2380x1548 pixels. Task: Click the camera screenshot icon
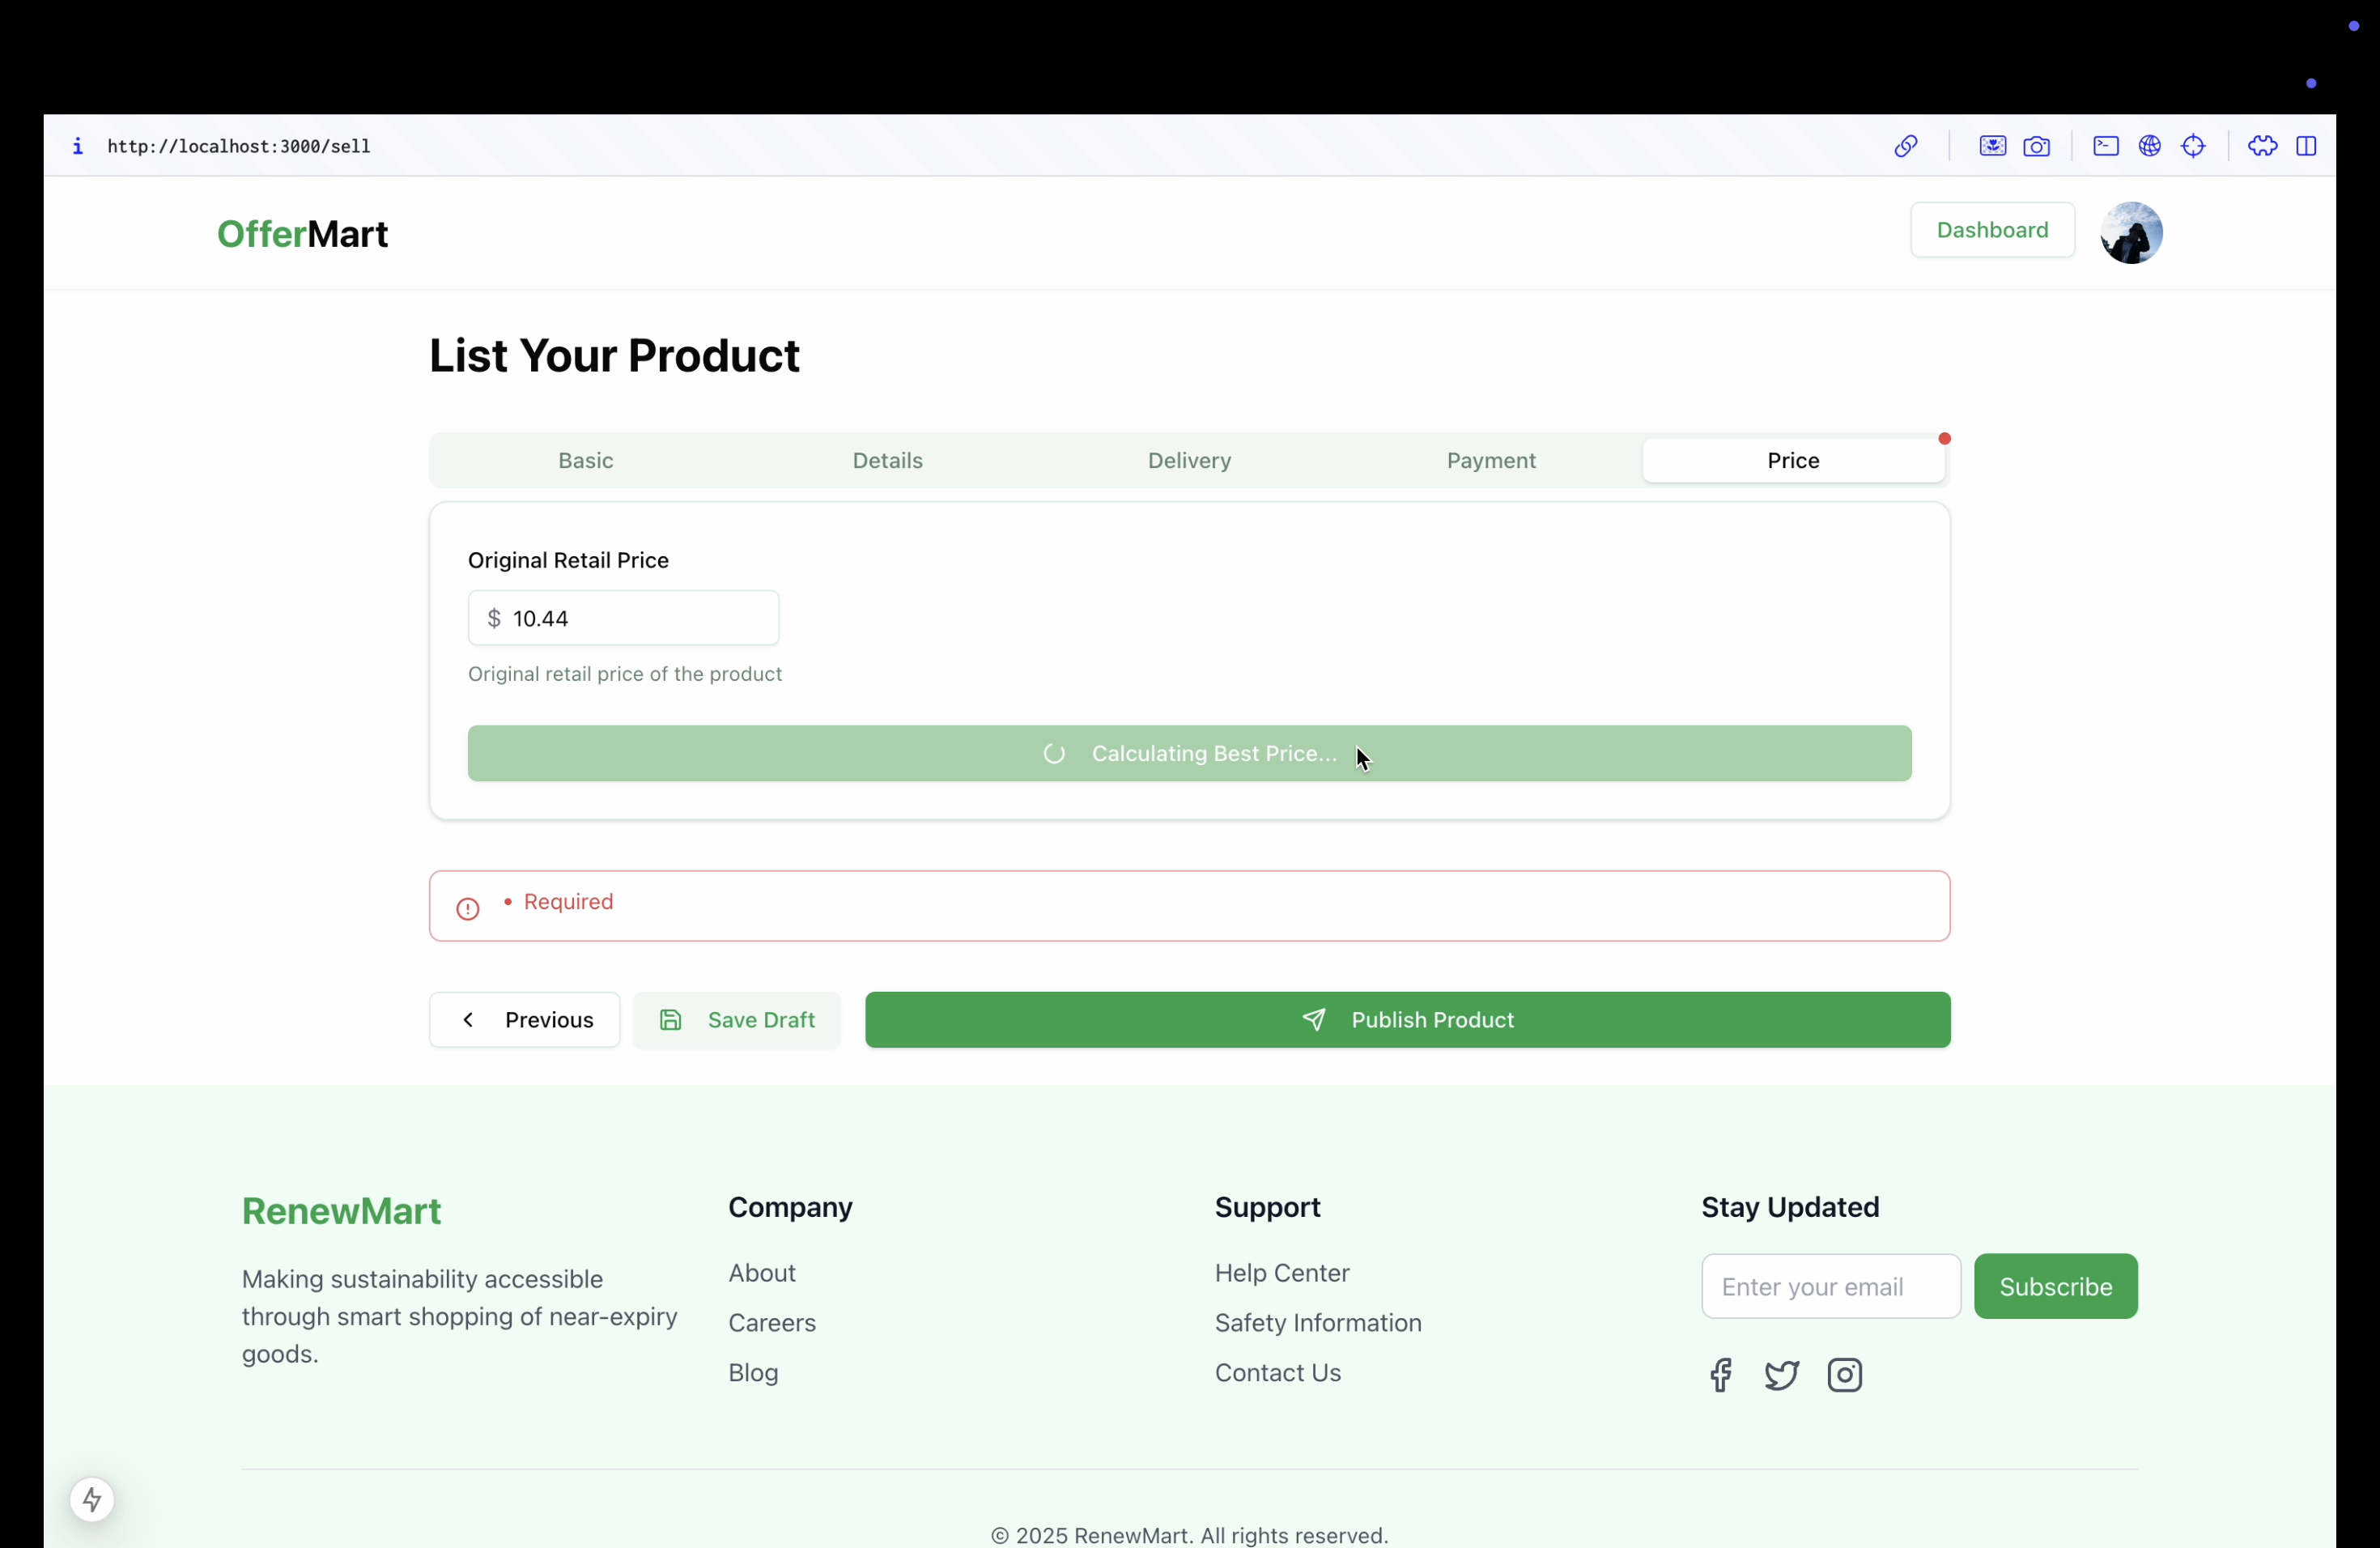[2036, 146]
